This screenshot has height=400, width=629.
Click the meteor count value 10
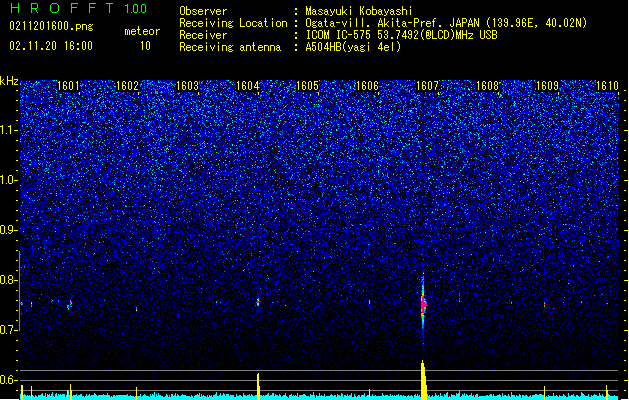tap(145, 46)
